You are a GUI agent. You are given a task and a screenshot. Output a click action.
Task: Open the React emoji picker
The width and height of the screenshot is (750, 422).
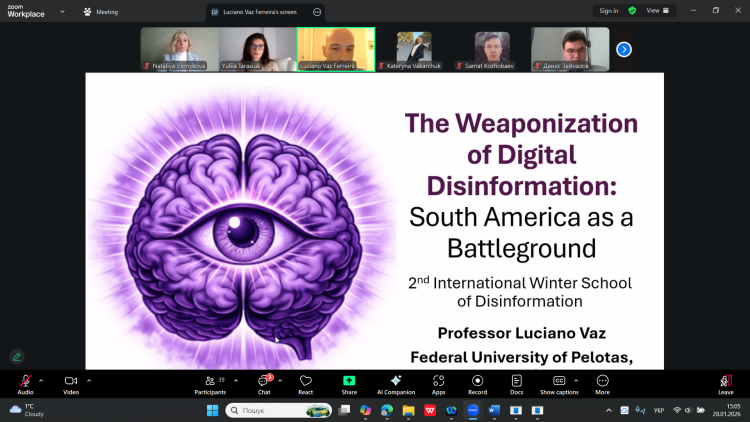pos(306,382)
